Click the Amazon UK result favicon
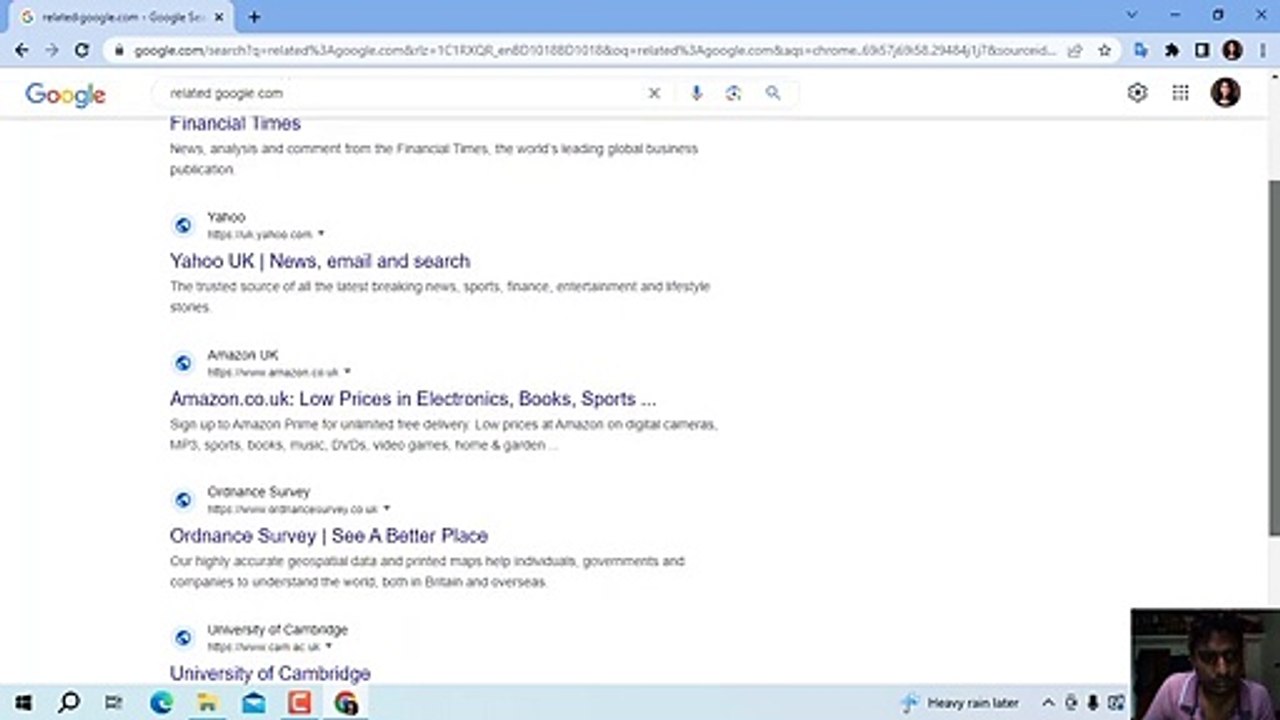The height and width of the screenshot is (720, 1280). (183, 363)
